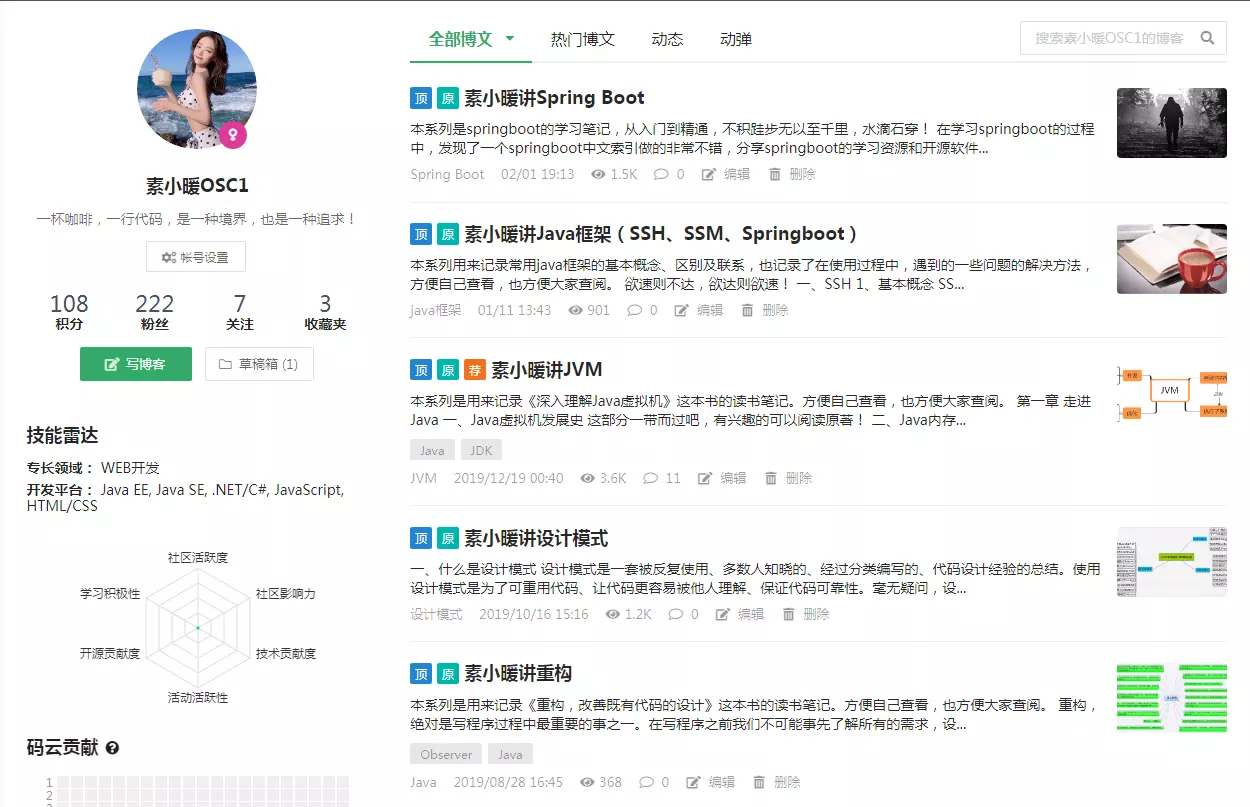
Task: Click the 设计模式 category link
Action: (436, 614)
